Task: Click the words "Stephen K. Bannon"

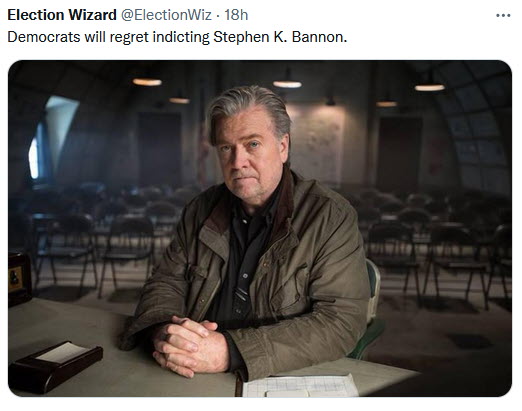Action: pos(280,37)
